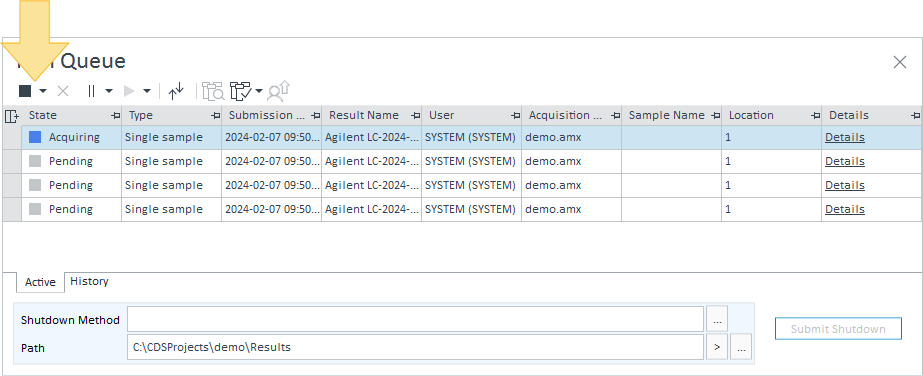Image resolution: width=923 pixels, height=376 pixels.
Task: Click the arrow button next to Path field
Action: click(717, 347)
